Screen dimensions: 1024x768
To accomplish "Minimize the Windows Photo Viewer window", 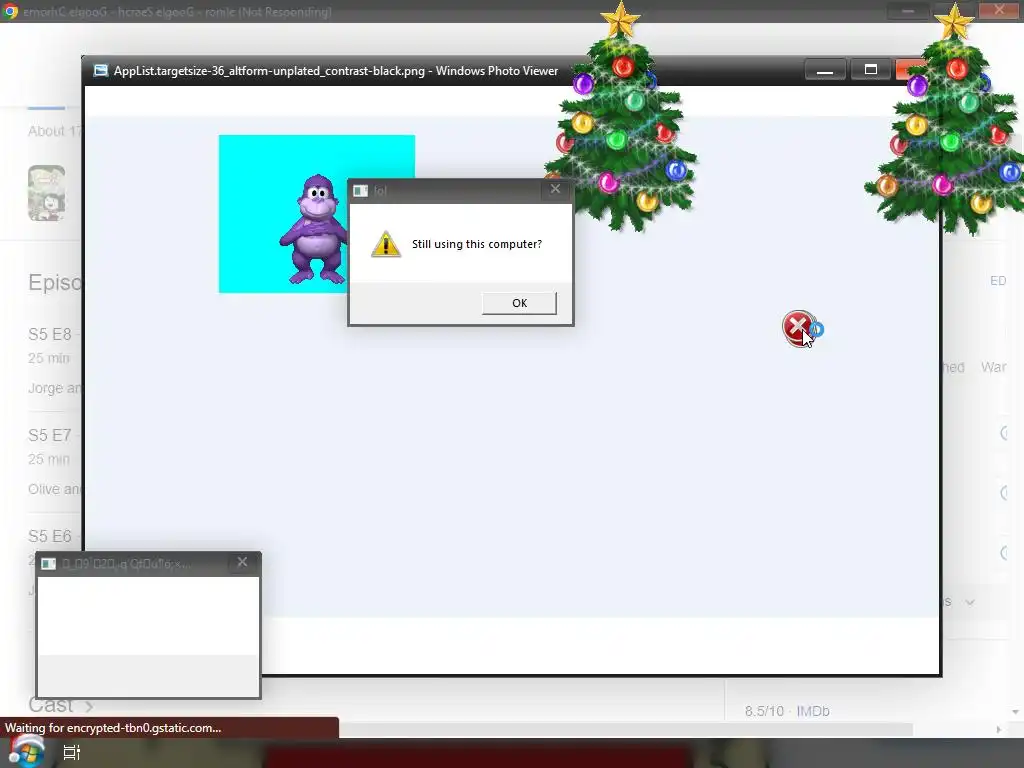I will pos(825,71).
